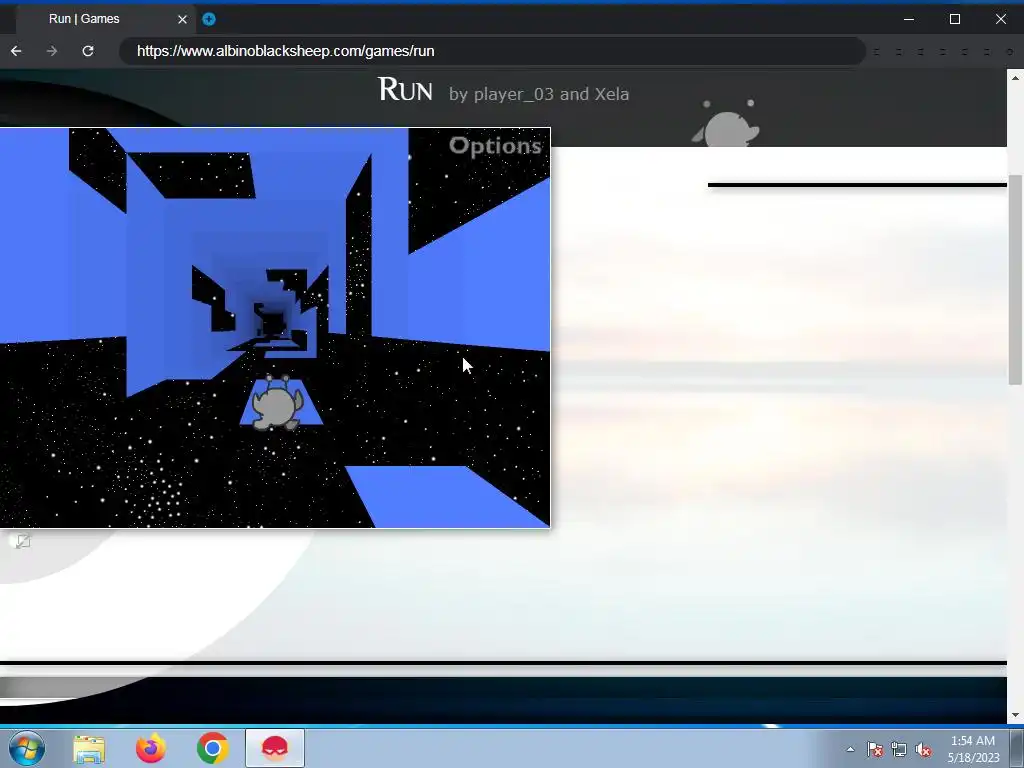Screen dimensions: 1024x768
Task: Minimize the browser window
Action: [908, 19]
